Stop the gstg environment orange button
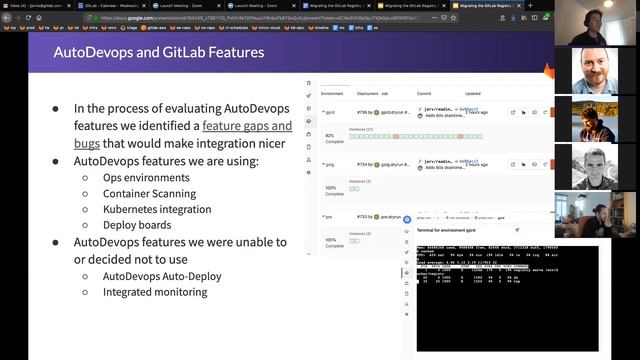The image size is (640, 360). click(x=552, y=164)
